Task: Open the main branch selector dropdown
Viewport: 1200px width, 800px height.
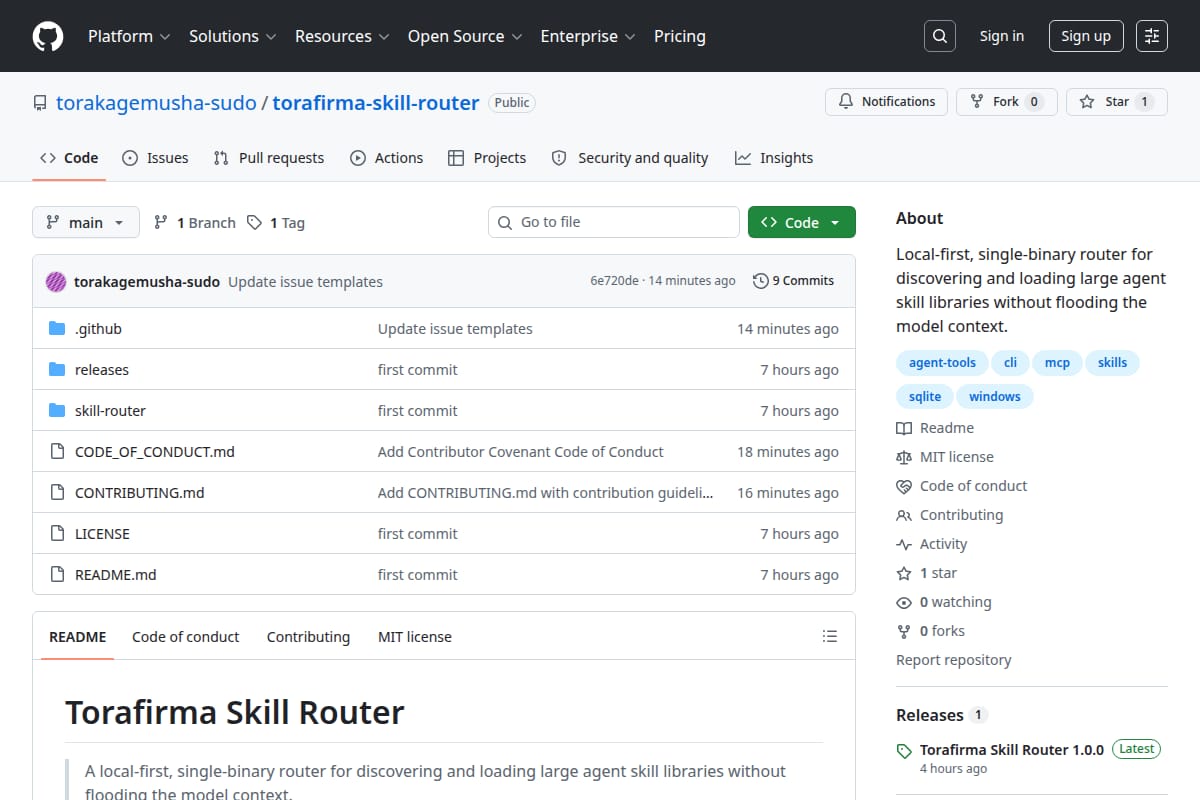Action: pos(85,222)
